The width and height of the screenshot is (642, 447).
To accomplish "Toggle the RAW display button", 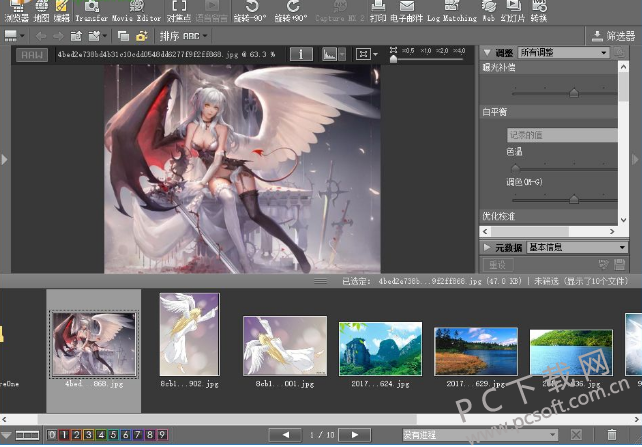I will pos(32,54).
